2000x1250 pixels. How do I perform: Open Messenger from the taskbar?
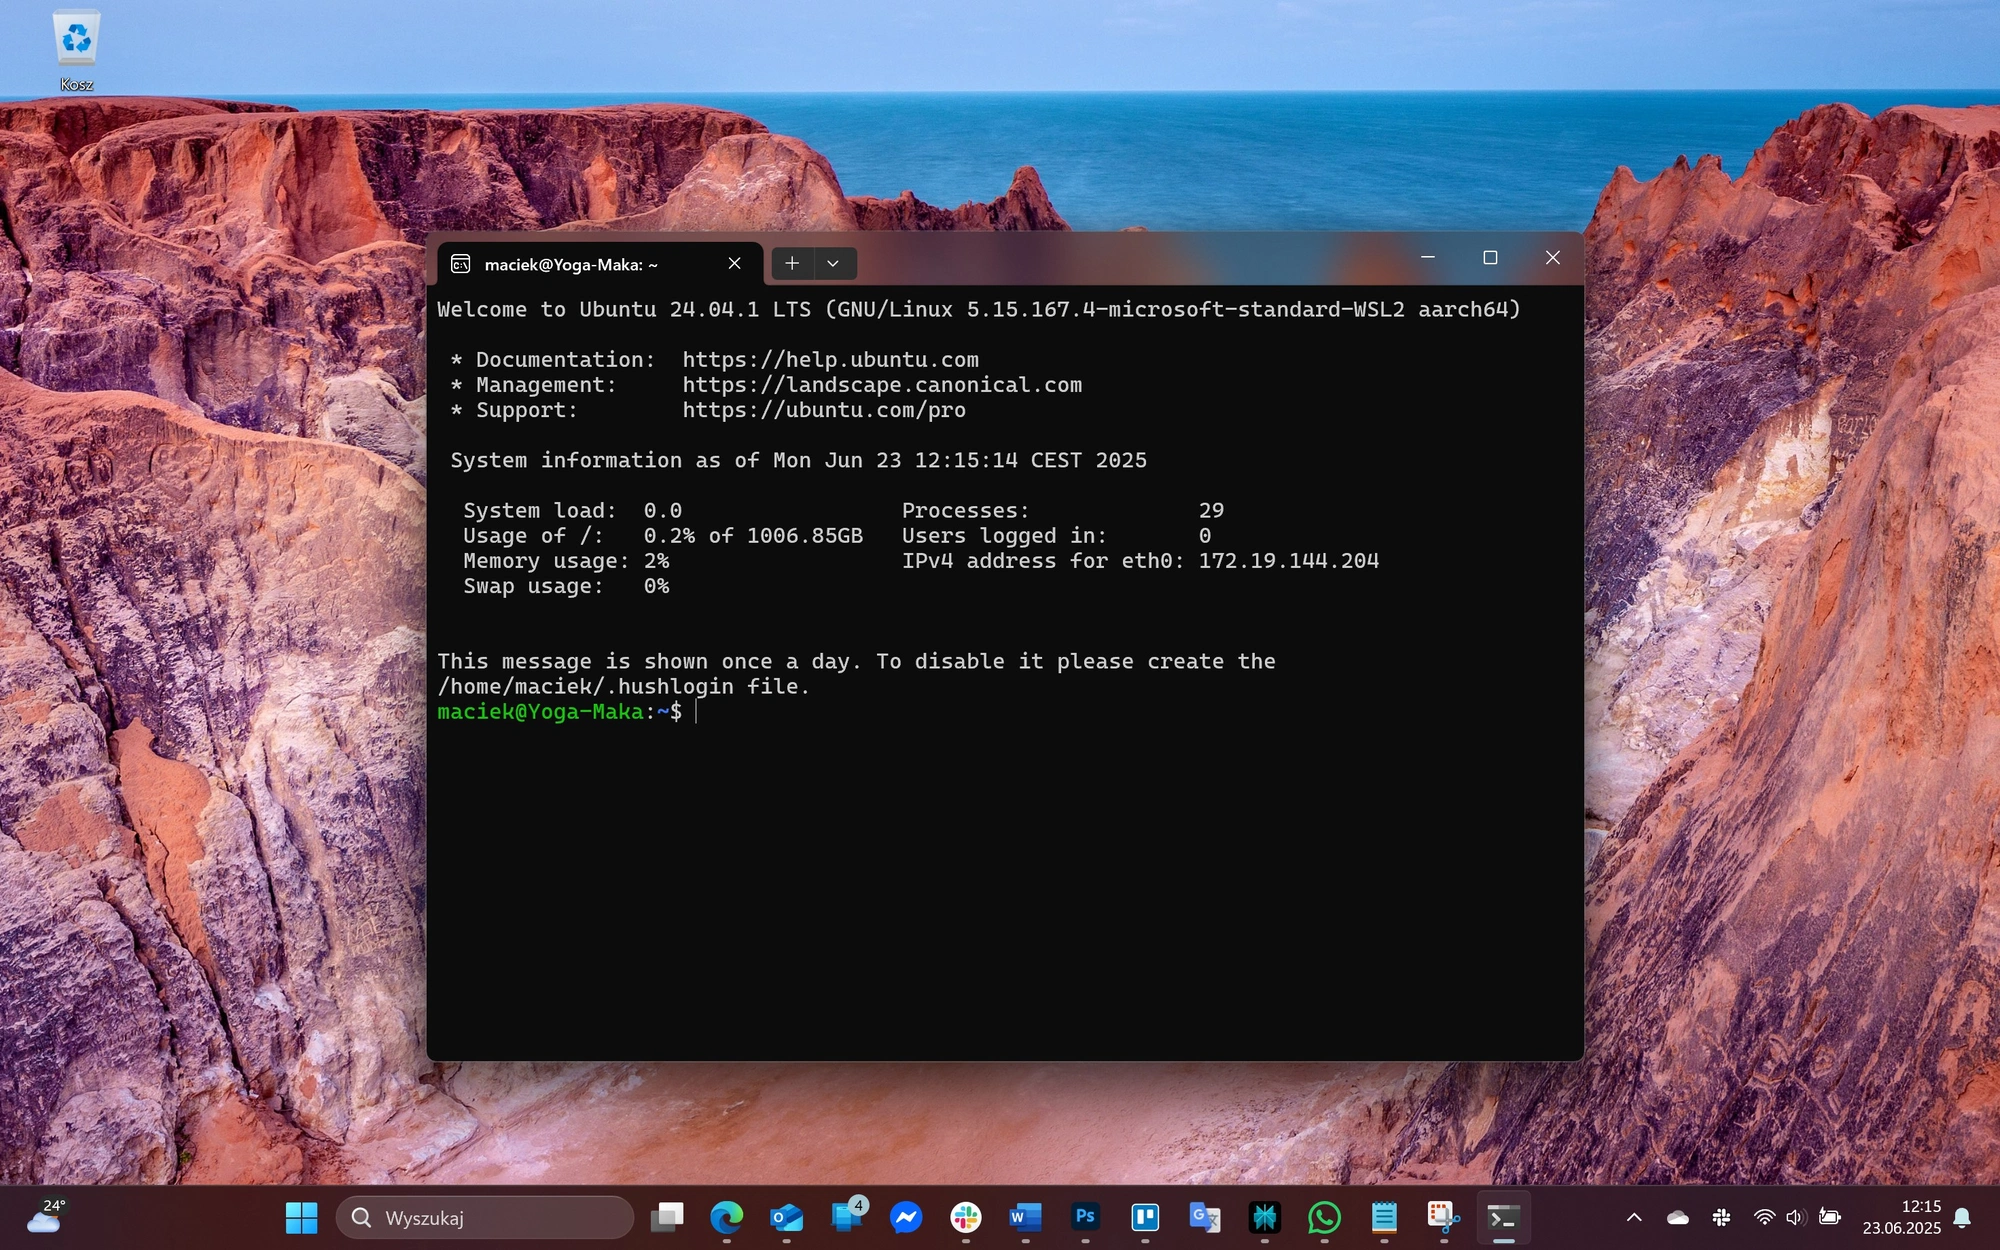click(x=906, y=1217)
